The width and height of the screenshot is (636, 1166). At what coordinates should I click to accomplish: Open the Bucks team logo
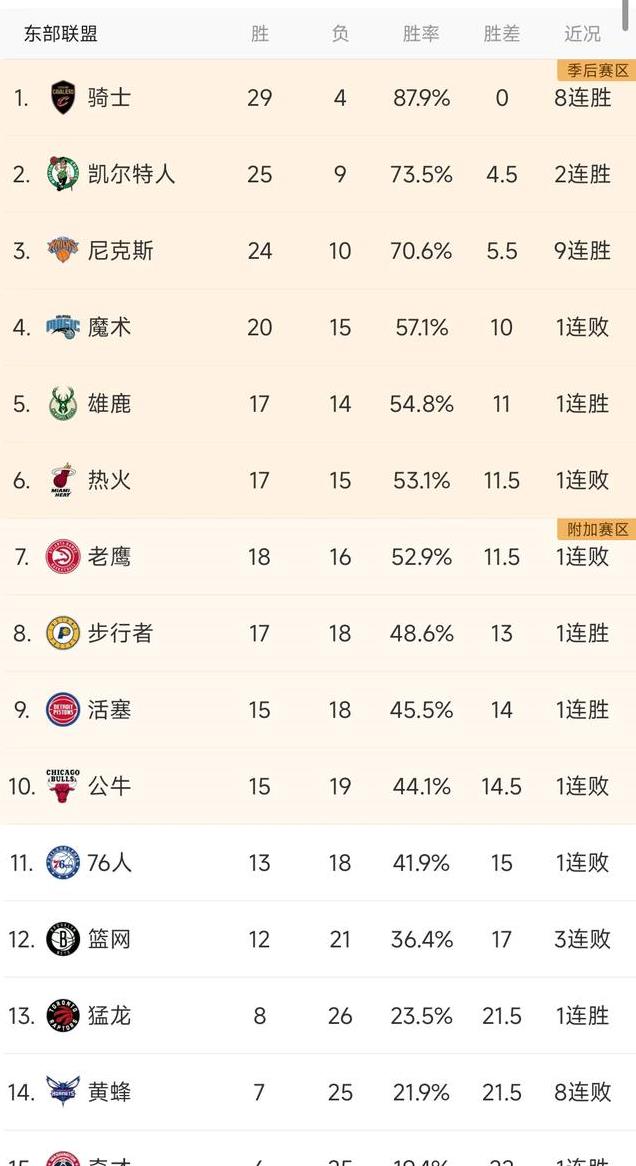[63, 404]
